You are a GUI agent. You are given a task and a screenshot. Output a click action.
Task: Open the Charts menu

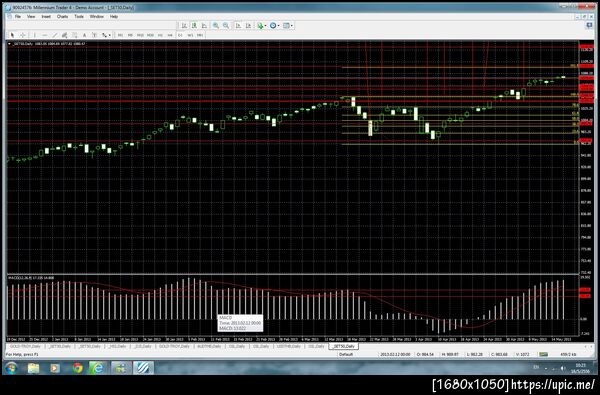(x=62, y=16)
